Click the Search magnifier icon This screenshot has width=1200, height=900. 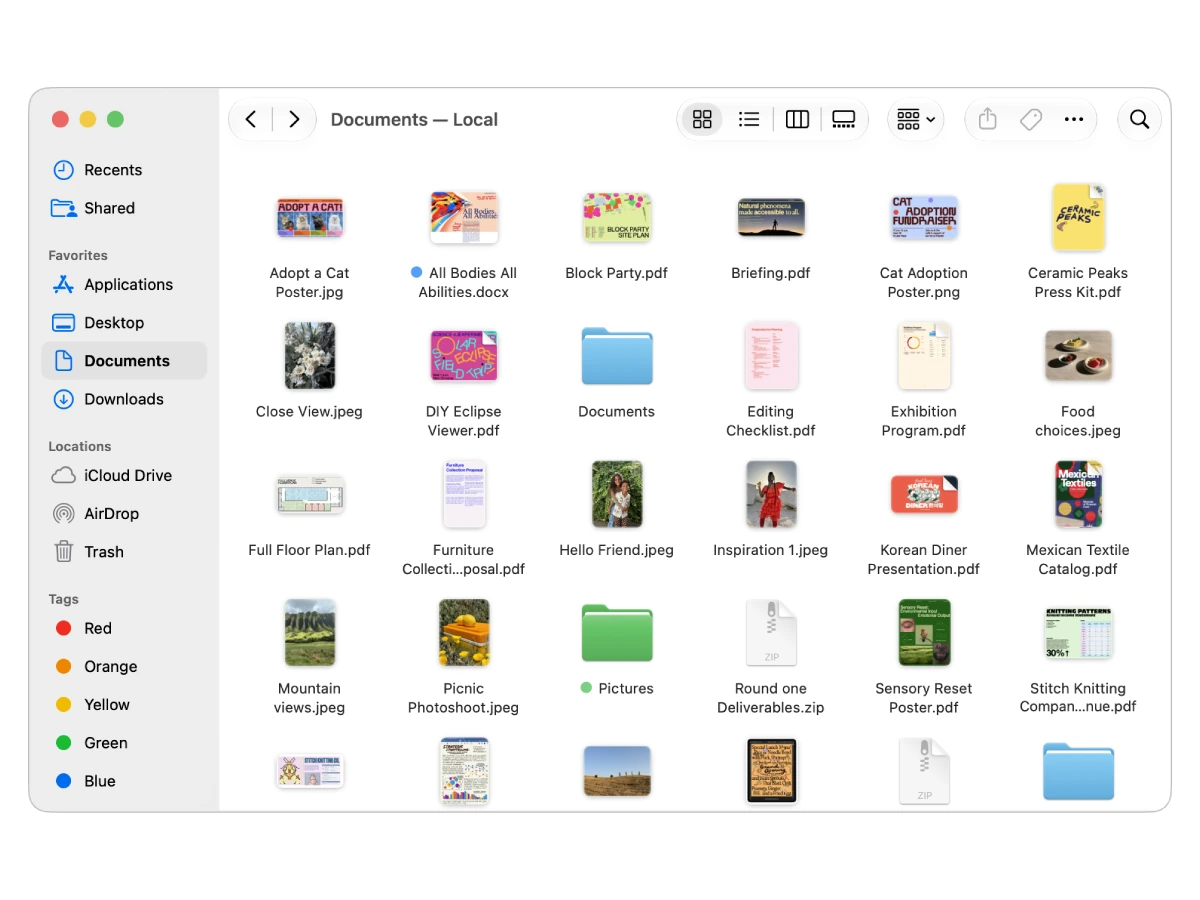[1139, 120]
